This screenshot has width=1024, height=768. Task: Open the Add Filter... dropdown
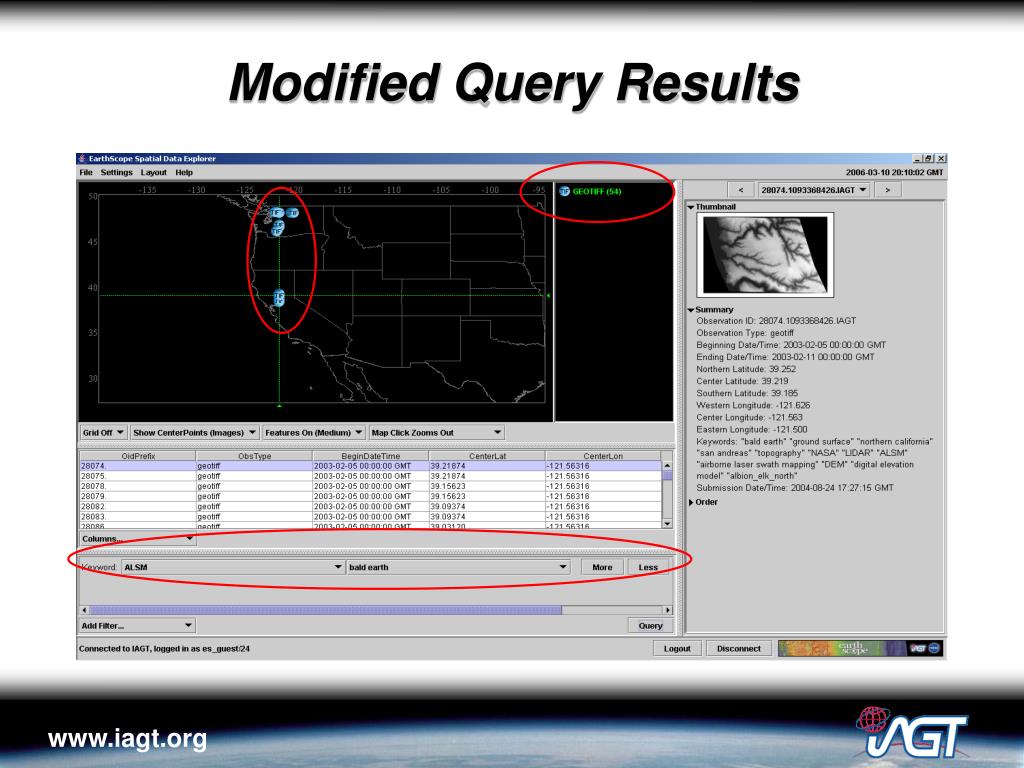pyautogui.click(x=136, y=626)
